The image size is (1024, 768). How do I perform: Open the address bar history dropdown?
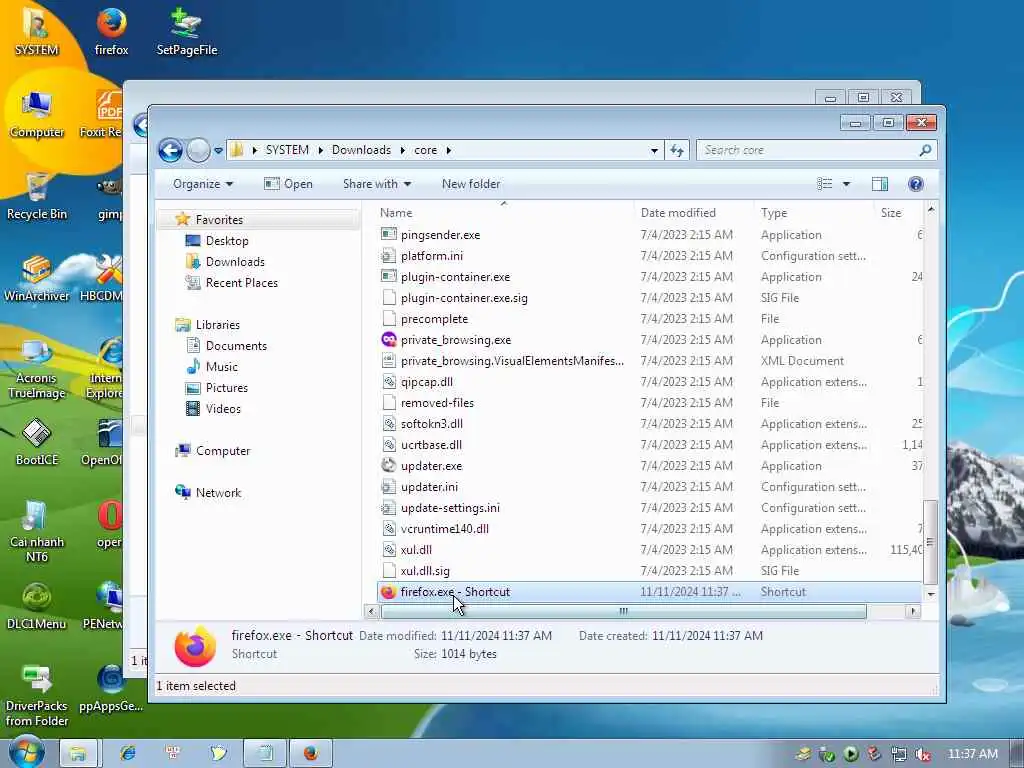click(654, 150)
